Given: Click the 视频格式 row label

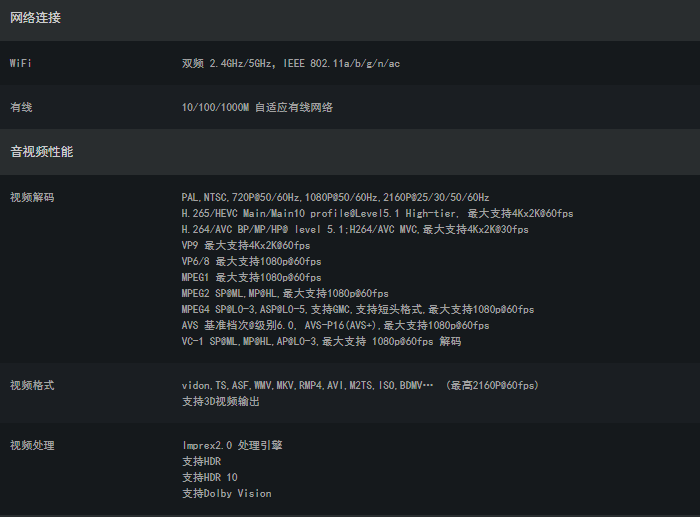Looking at the screenshot, I should coord(32,385).
